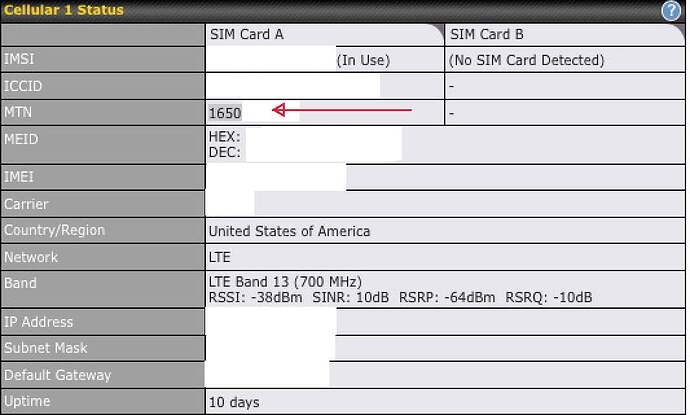This screenshot has height=415, width=690.
Task: Click the Default Gateway row label
Action: click(57, 375)
